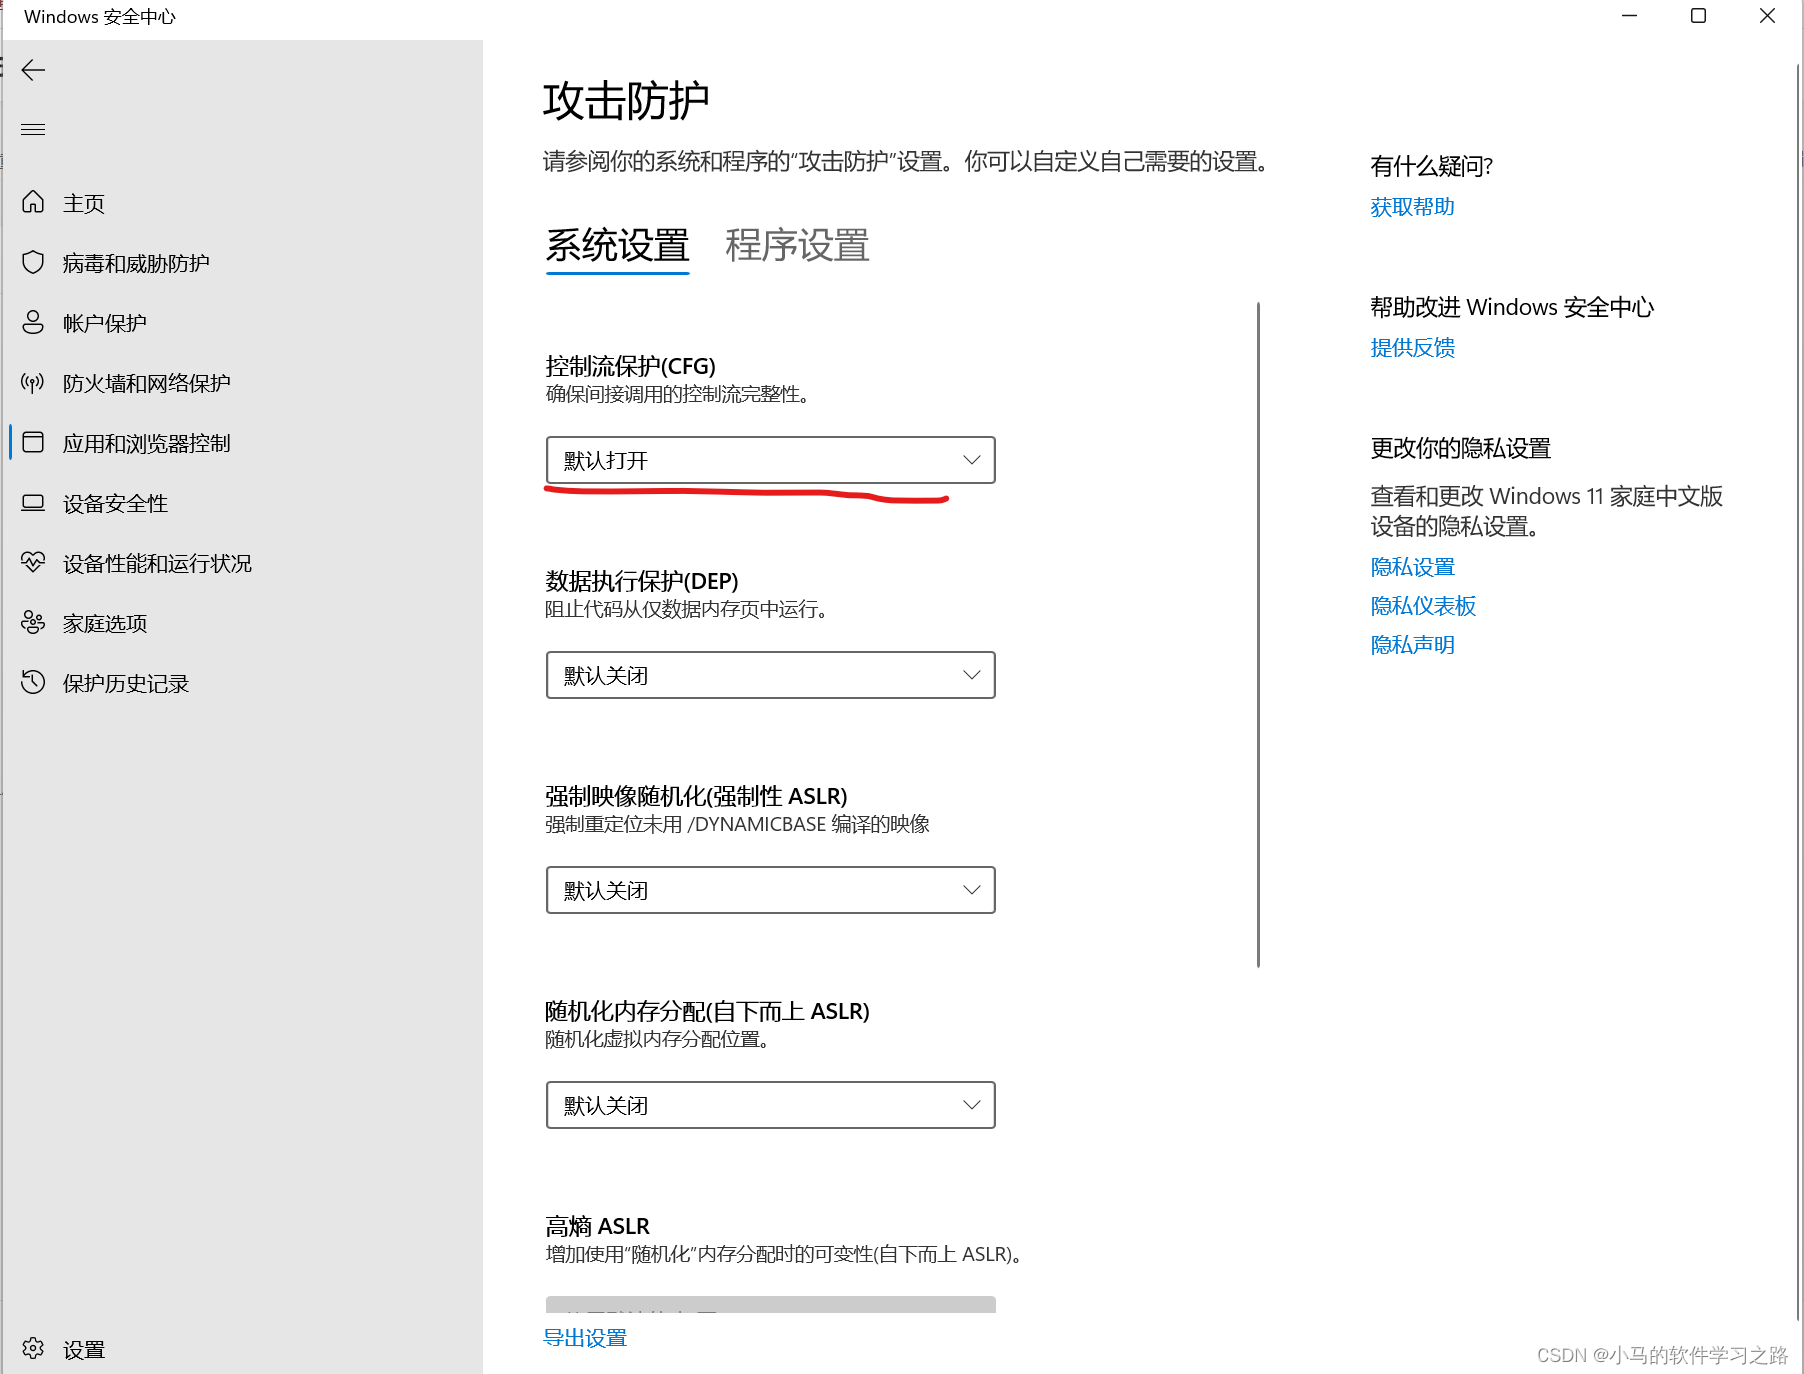The width and height of the screenshot is (1804, 1374).
Task: Open the 控制流保护(CFG) dropdown
Action: click(x=771, y=460)
